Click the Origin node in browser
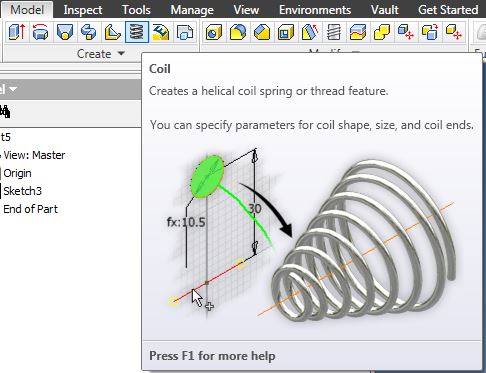 pyautogui.click(x=17, y=173)
